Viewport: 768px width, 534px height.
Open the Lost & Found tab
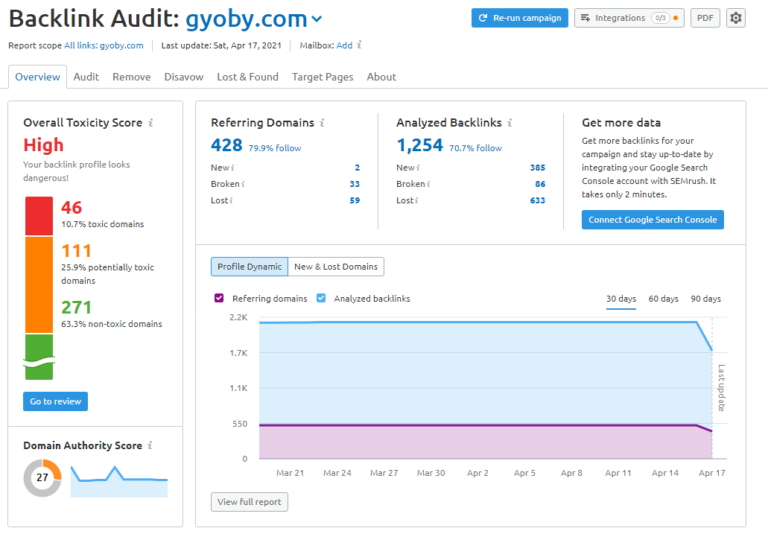[x=248, y=77]
